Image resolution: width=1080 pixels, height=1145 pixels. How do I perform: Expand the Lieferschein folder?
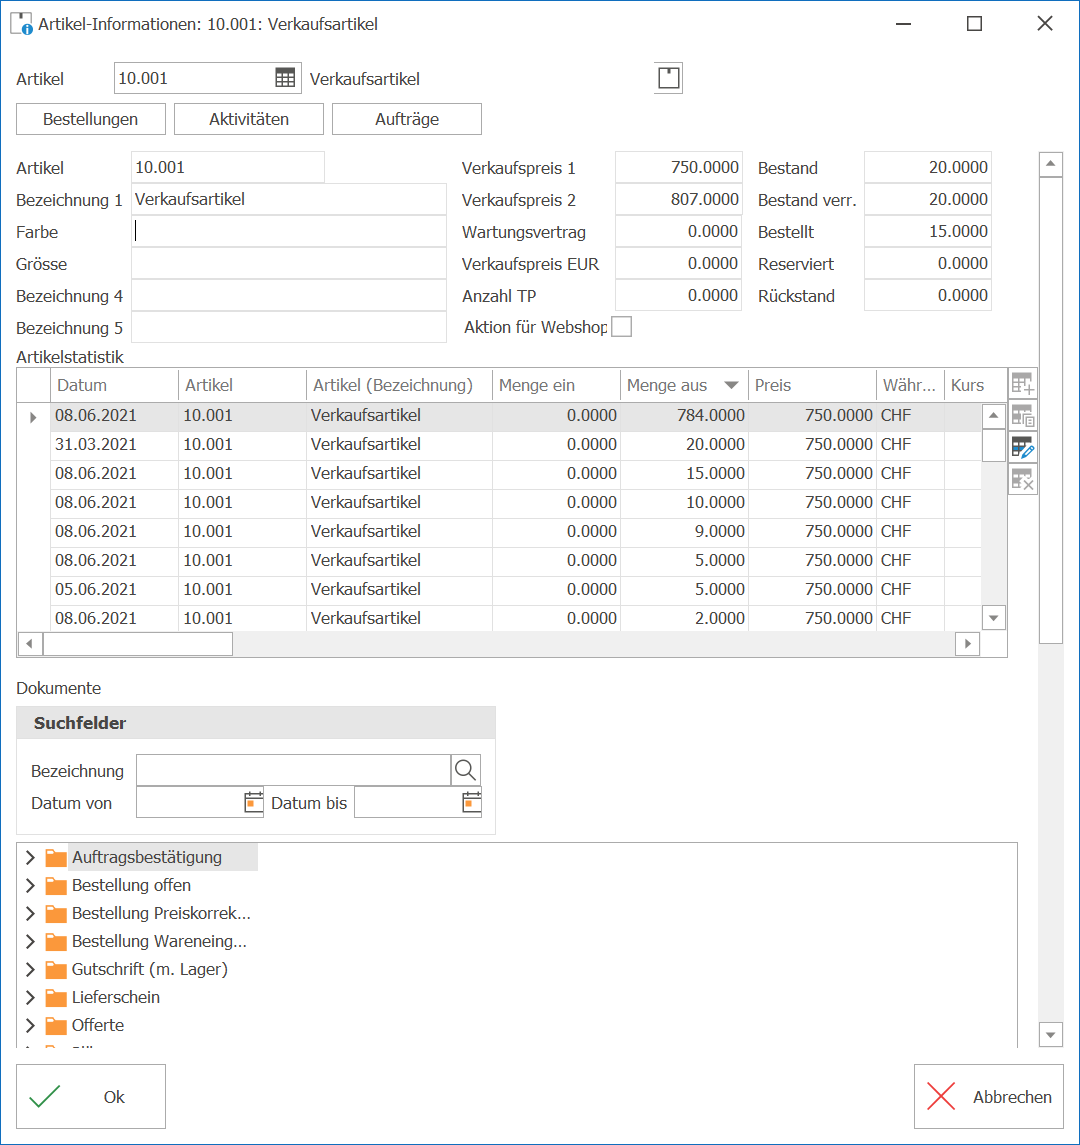point(30,997)
